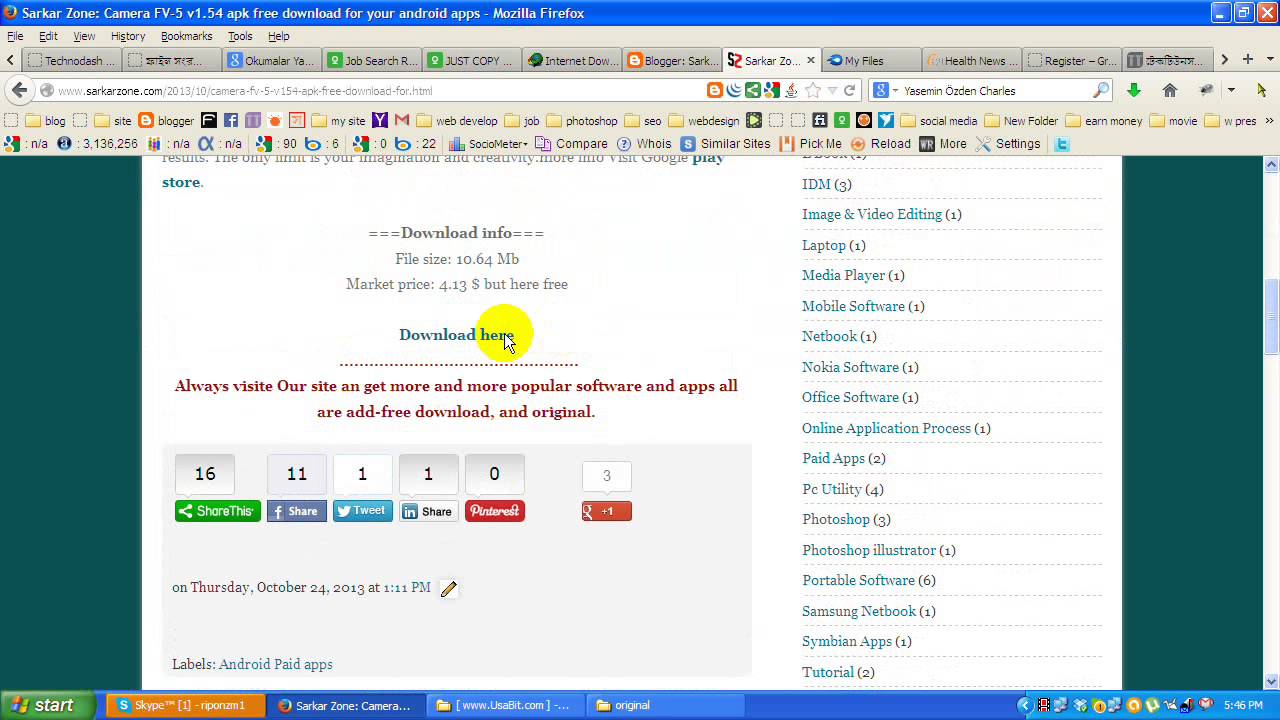
Task: Click the LinkedIn Share button
Action: tap(428, 511)
